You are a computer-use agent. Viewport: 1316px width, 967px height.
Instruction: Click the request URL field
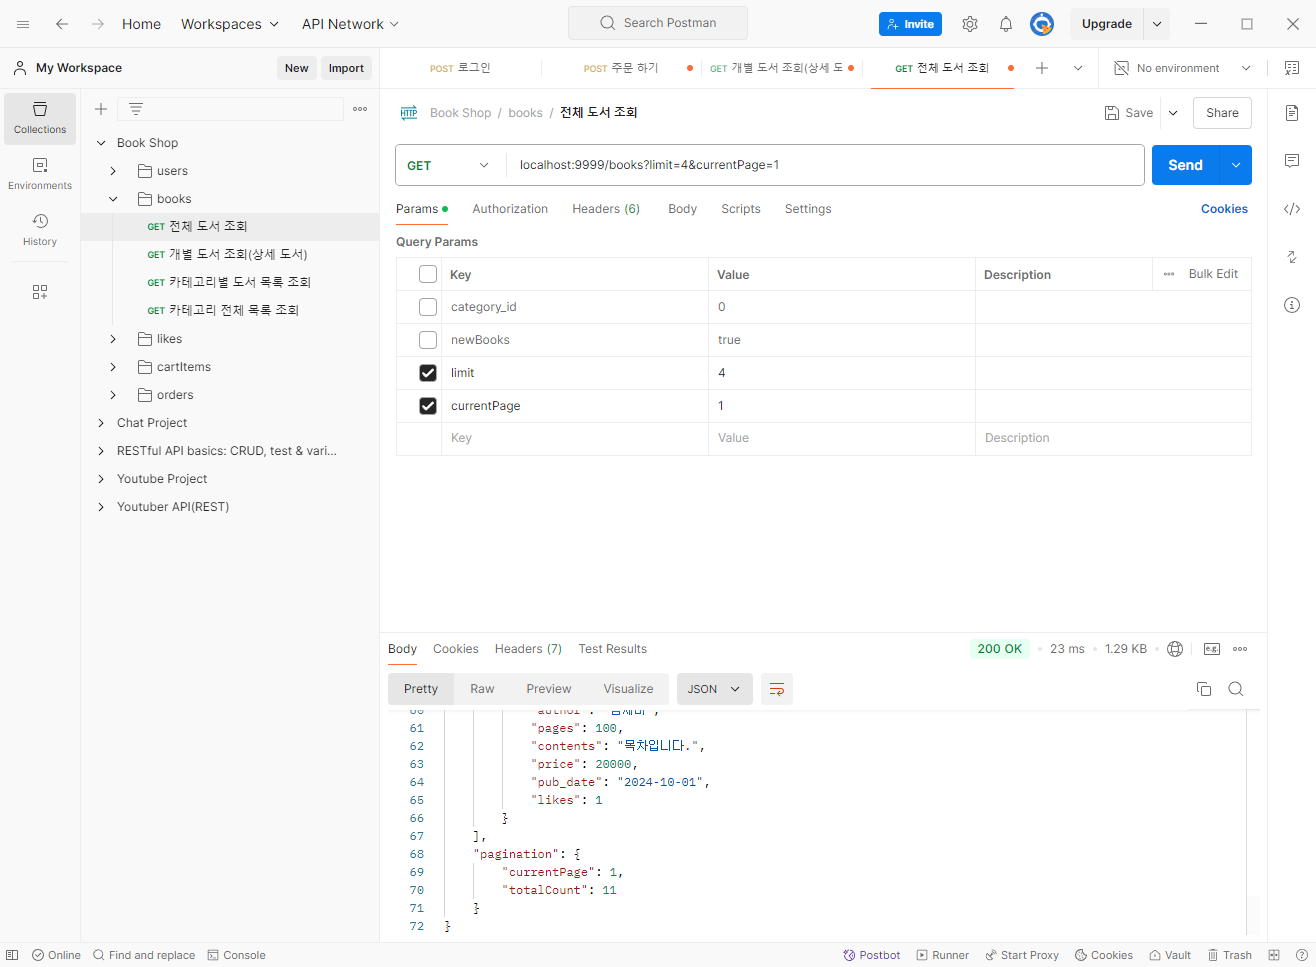tap(825, 165)
